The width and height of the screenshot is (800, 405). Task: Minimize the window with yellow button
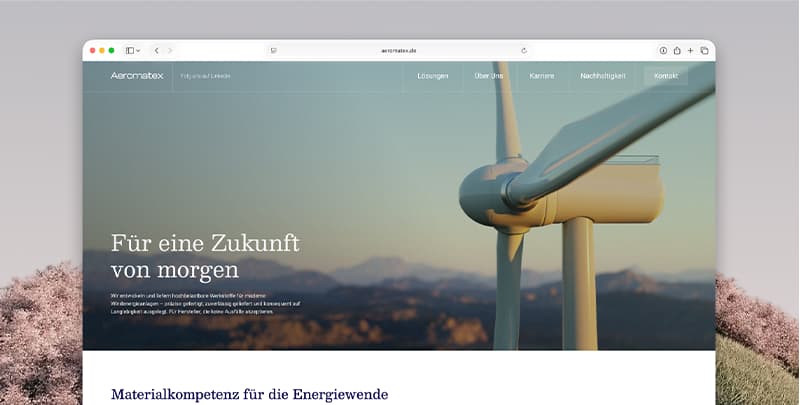[102, 50]
